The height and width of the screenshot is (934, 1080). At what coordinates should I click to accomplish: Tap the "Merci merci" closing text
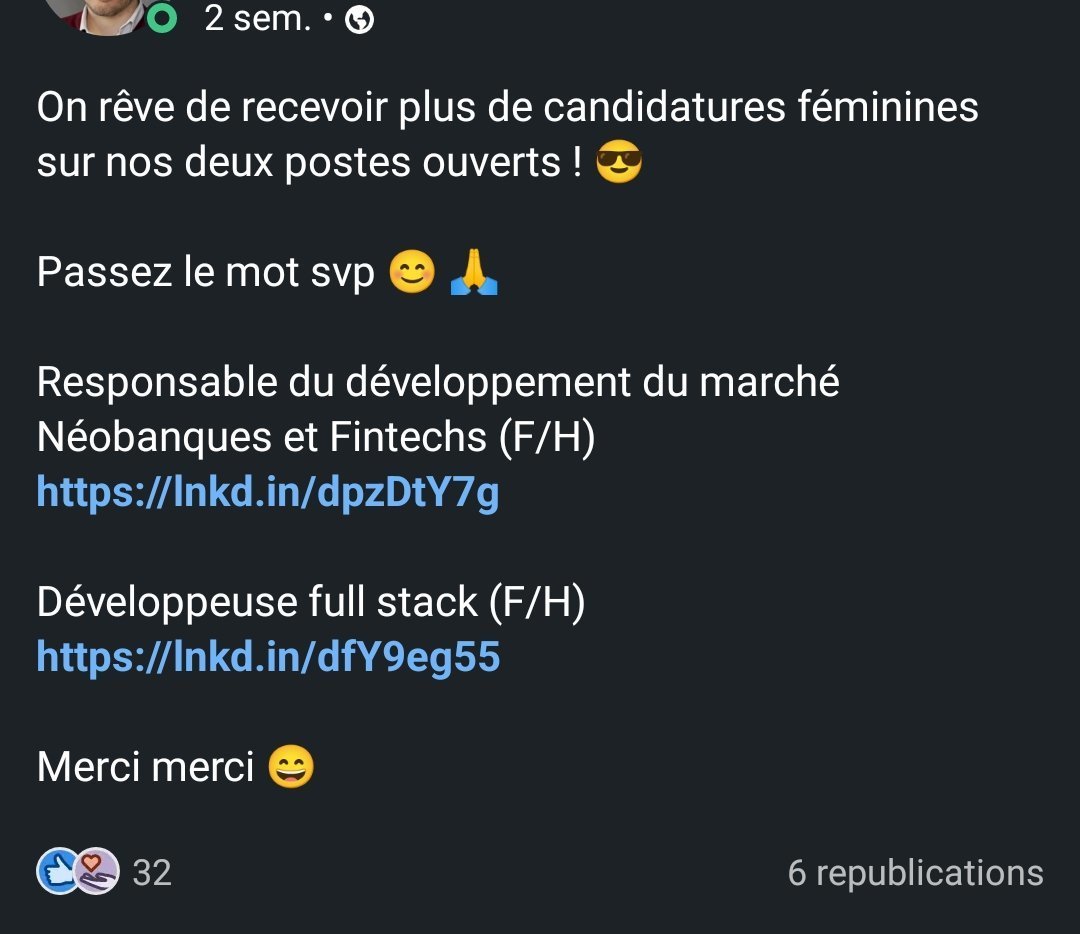pos(145,767)
